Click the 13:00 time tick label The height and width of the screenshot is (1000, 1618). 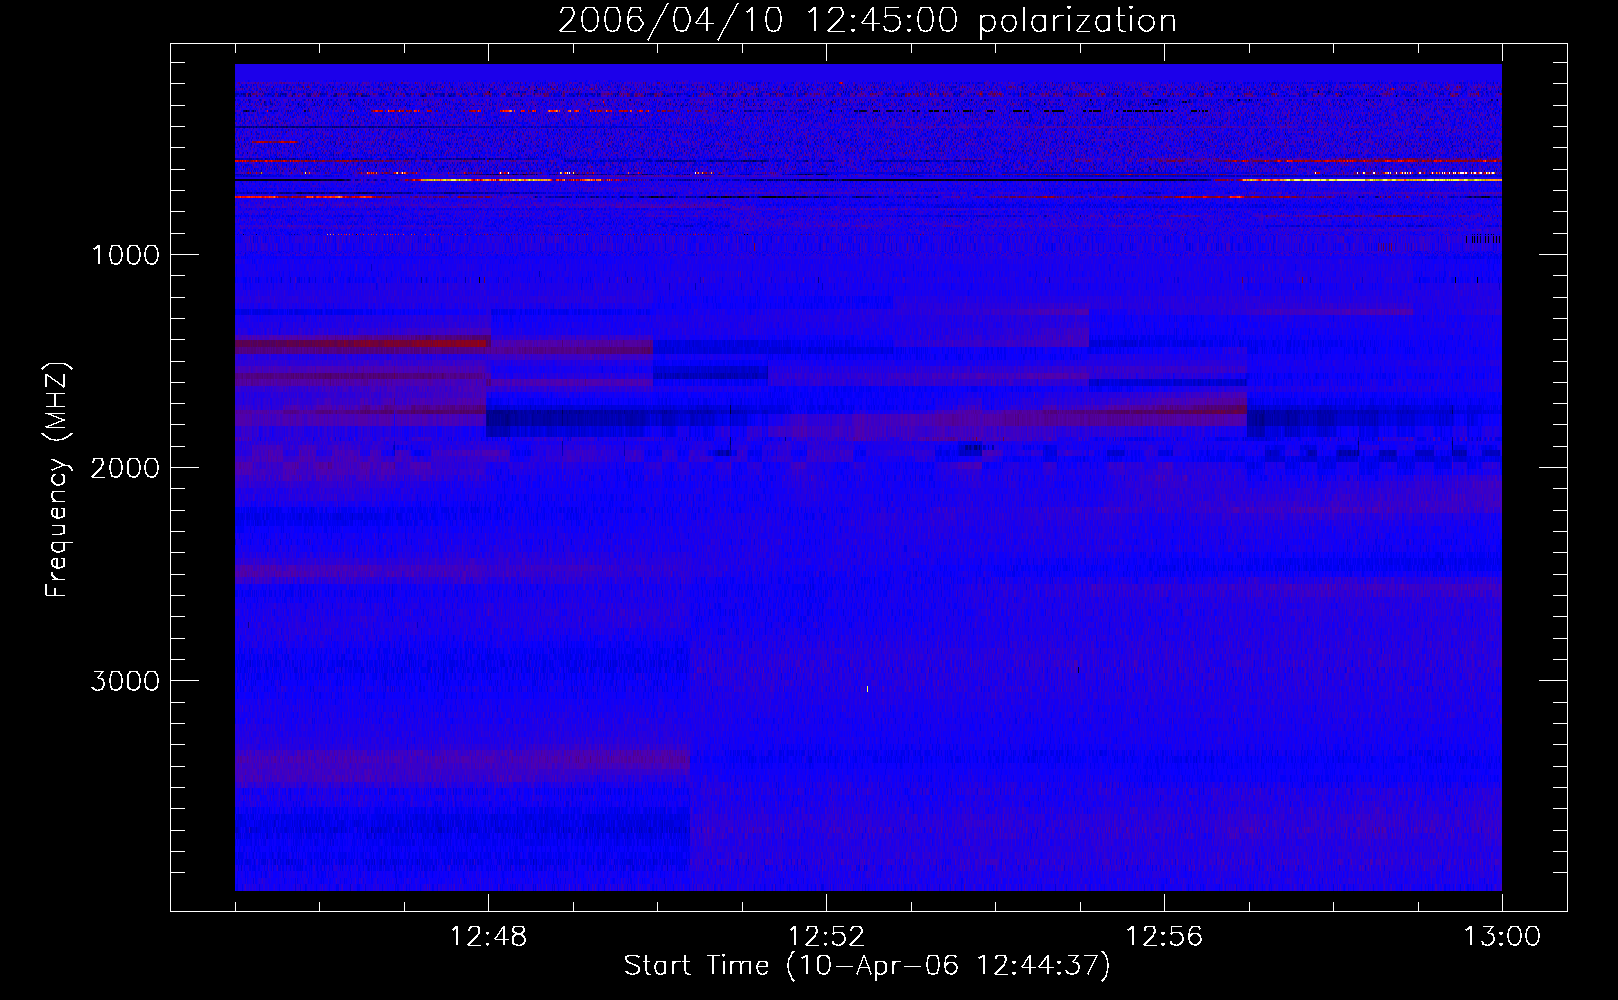click(1502, 937)
